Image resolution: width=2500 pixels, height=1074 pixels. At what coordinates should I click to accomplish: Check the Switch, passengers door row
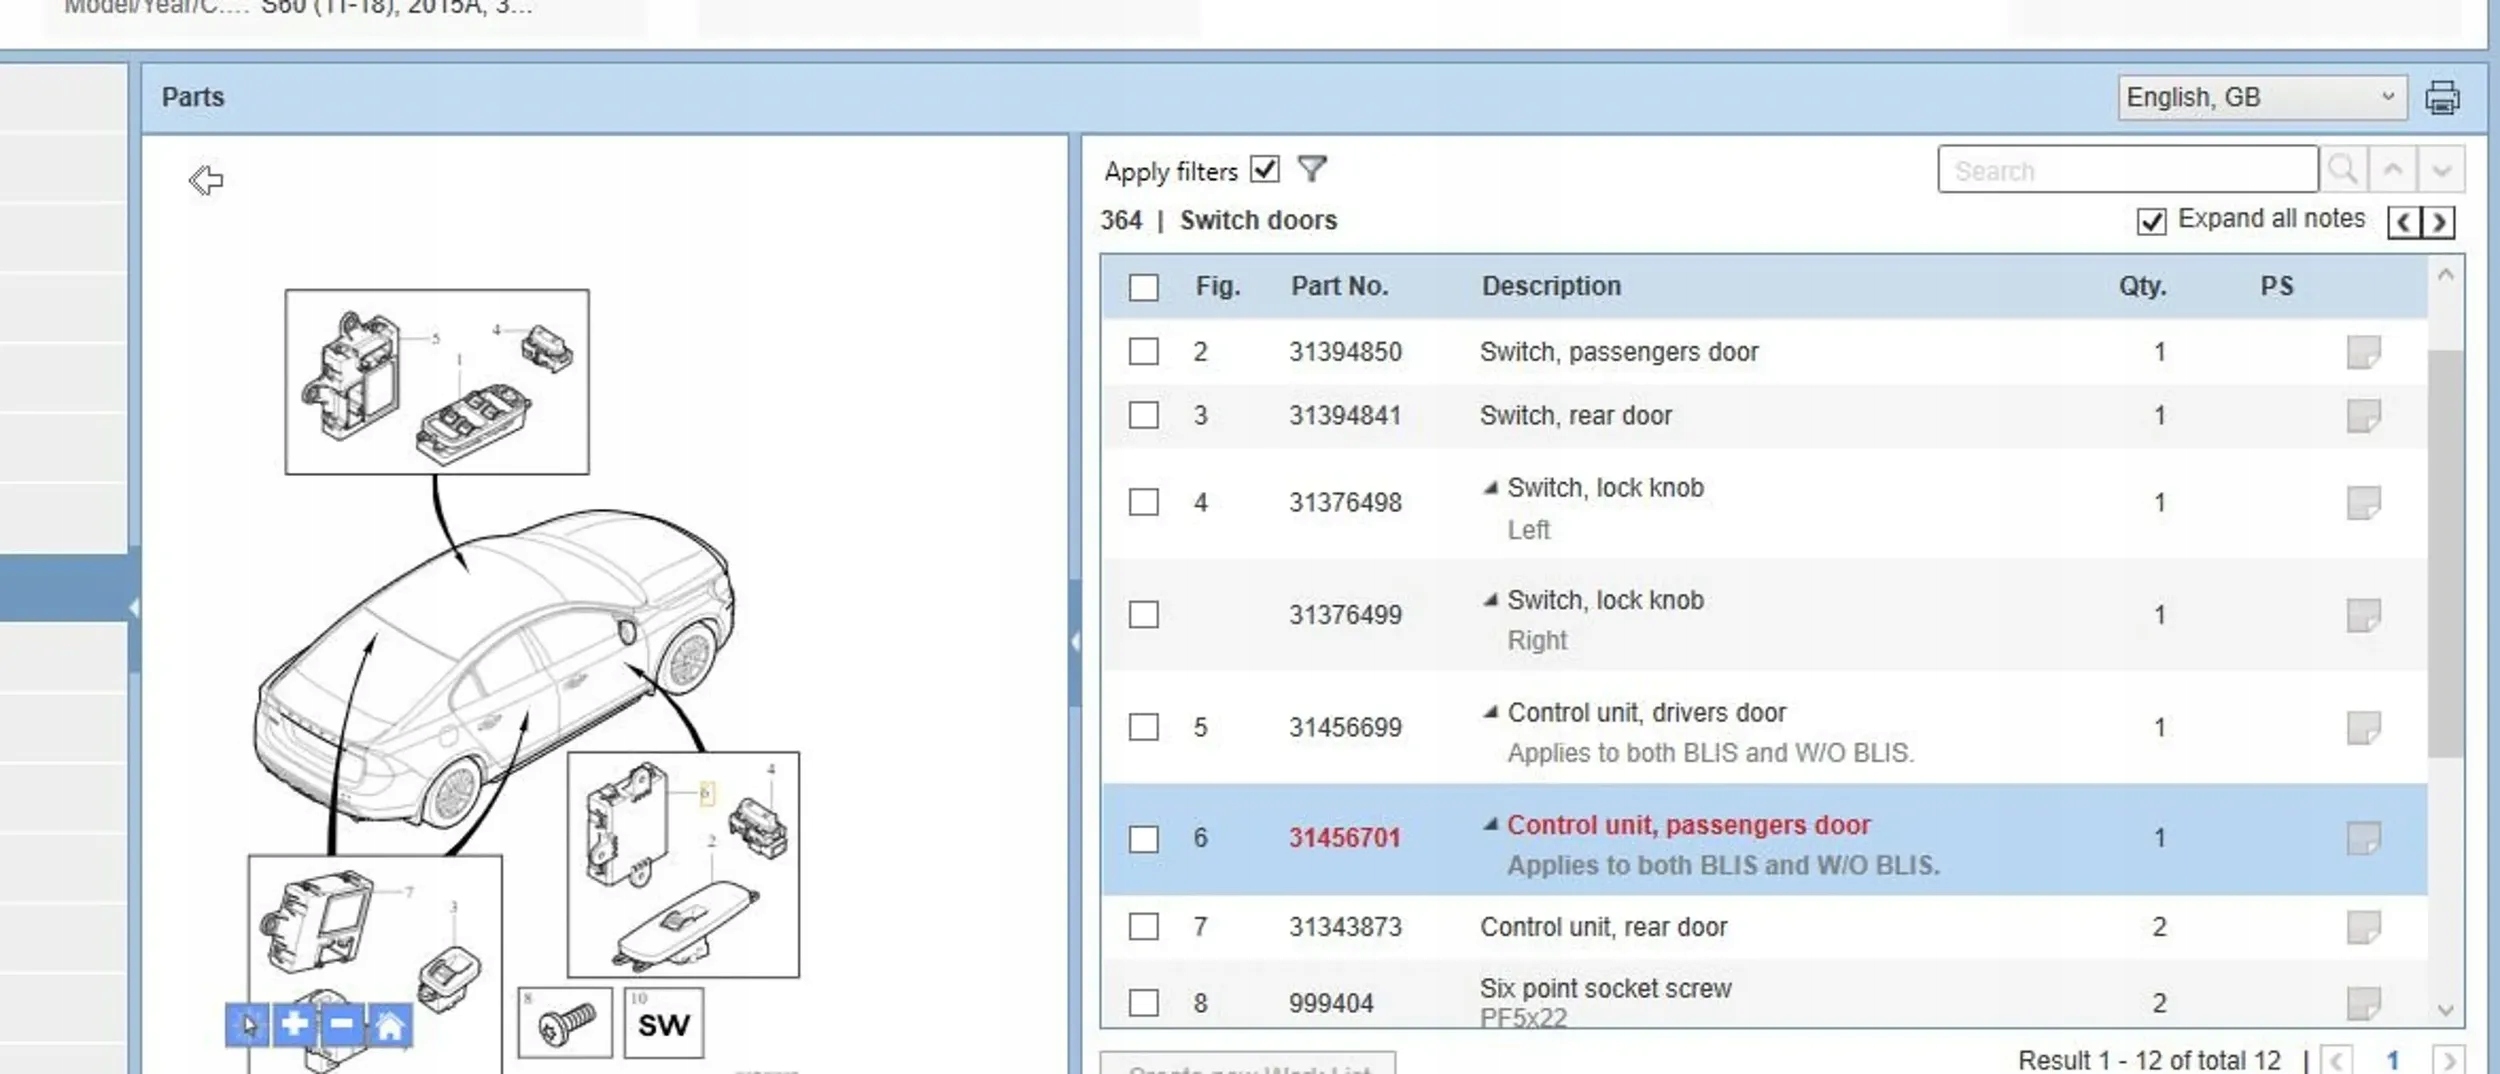(x=1143, y=352)
